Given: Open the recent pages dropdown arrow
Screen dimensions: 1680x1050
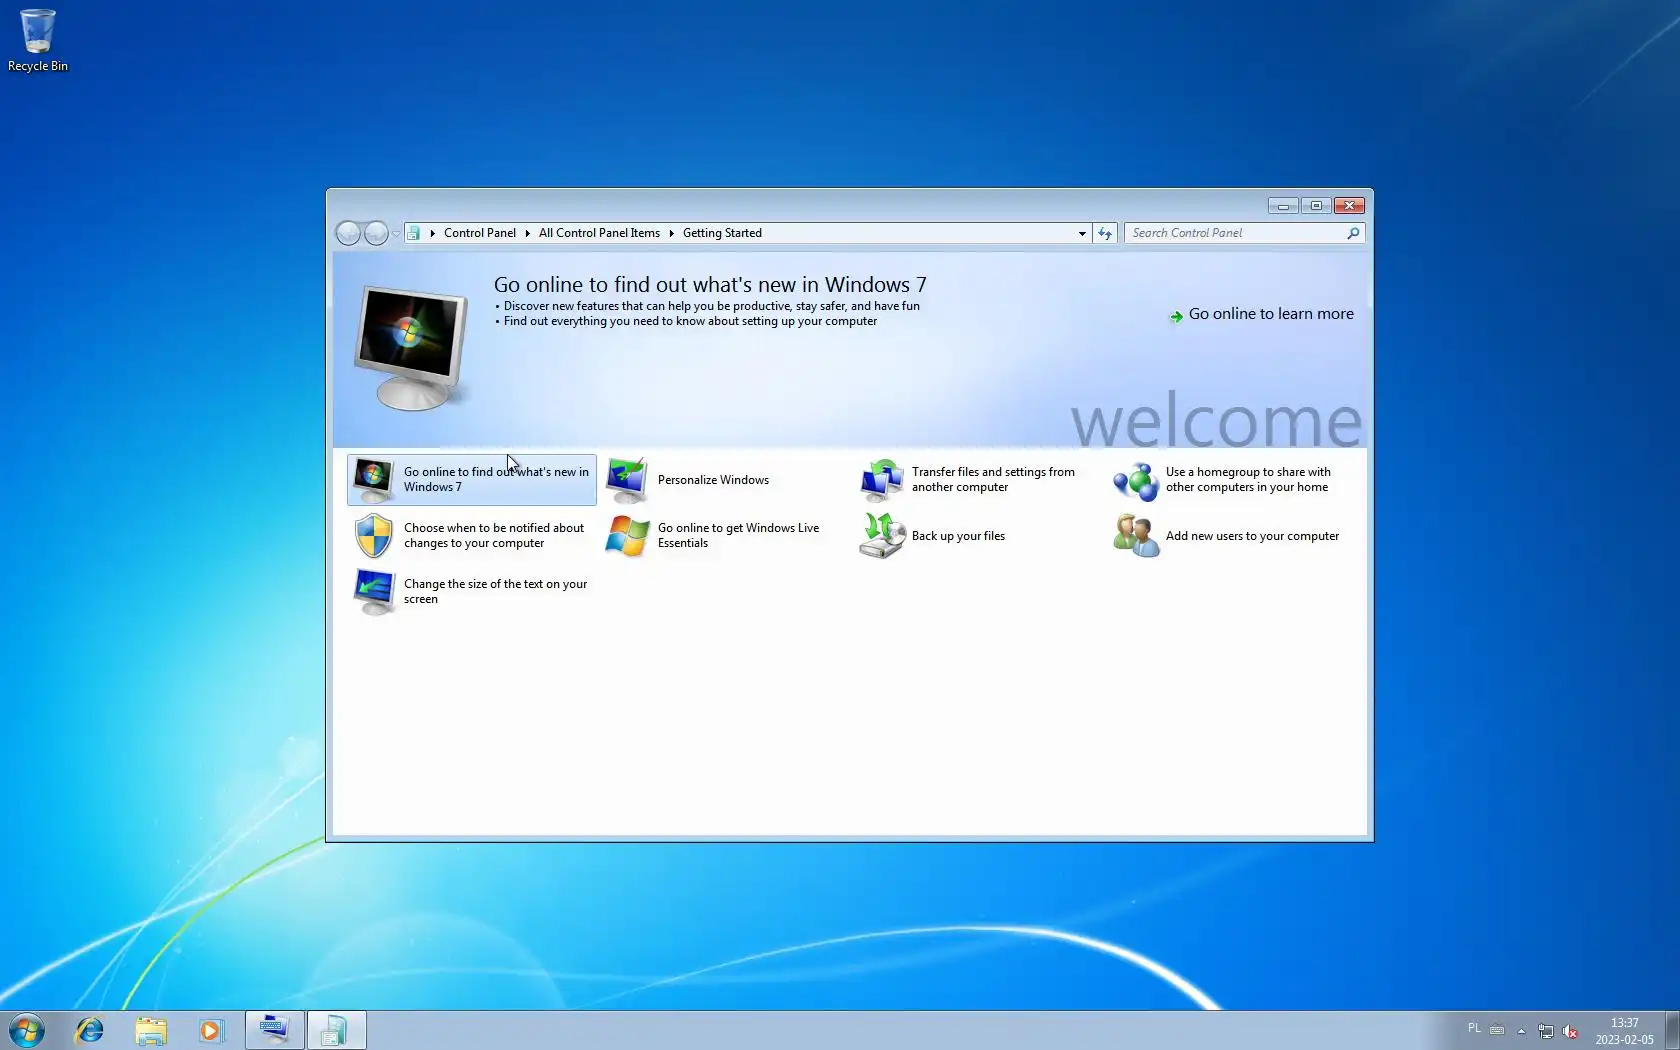Looking at the screenshot, I should [396, 234].
